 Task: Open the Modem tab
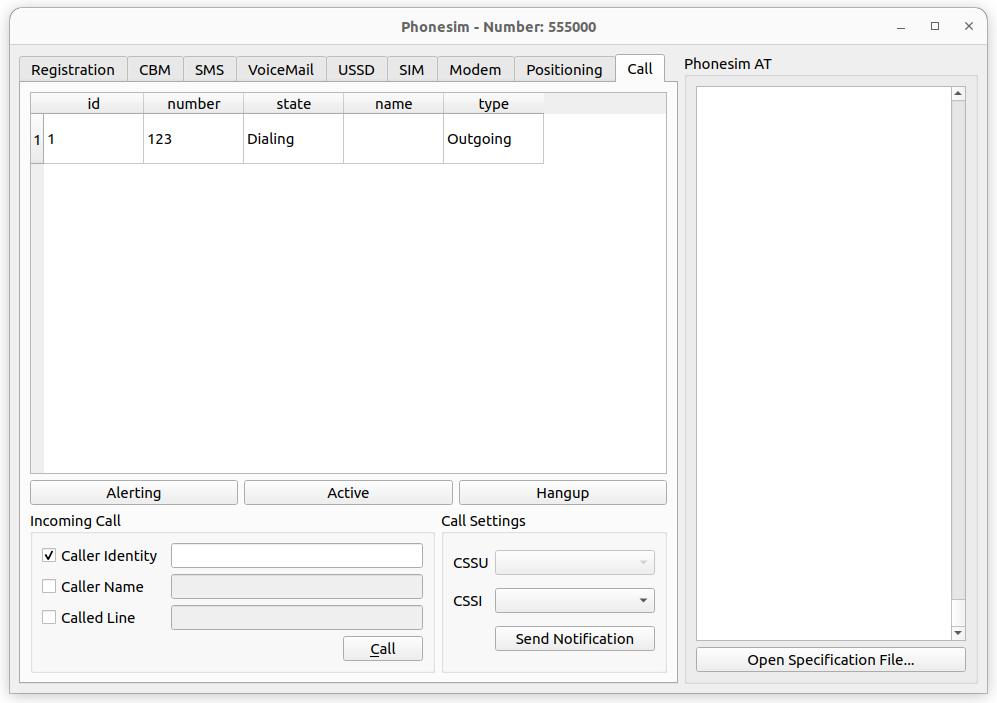pos(475,69)
